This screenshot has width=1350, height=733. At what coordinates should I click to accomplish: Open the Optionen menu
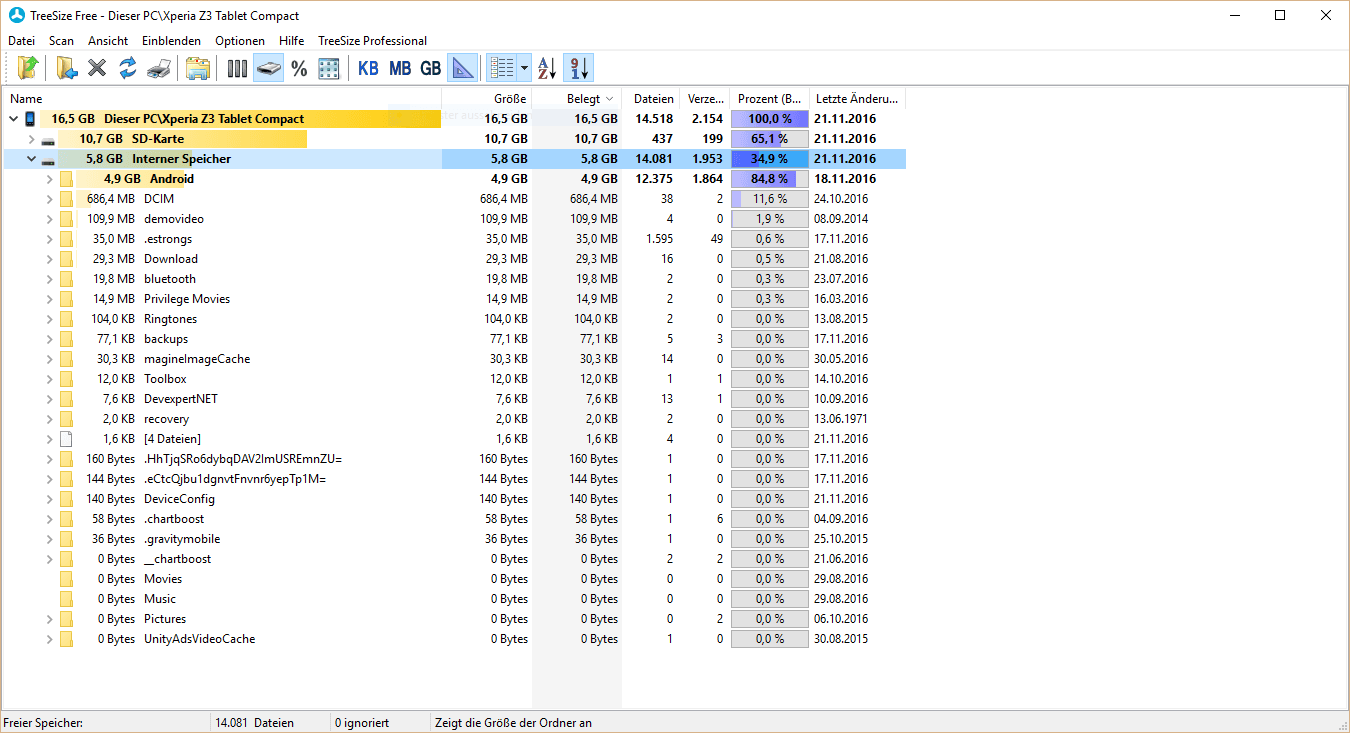tap(240, 41)
